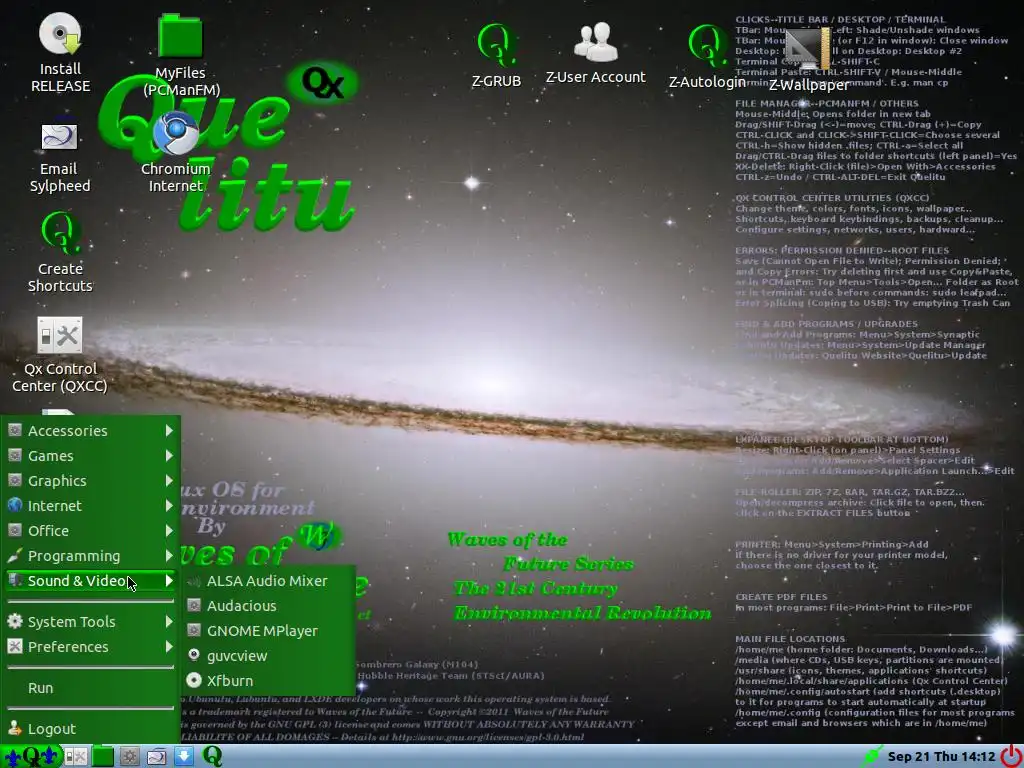Choose Run from the start menu

point(91,688)
